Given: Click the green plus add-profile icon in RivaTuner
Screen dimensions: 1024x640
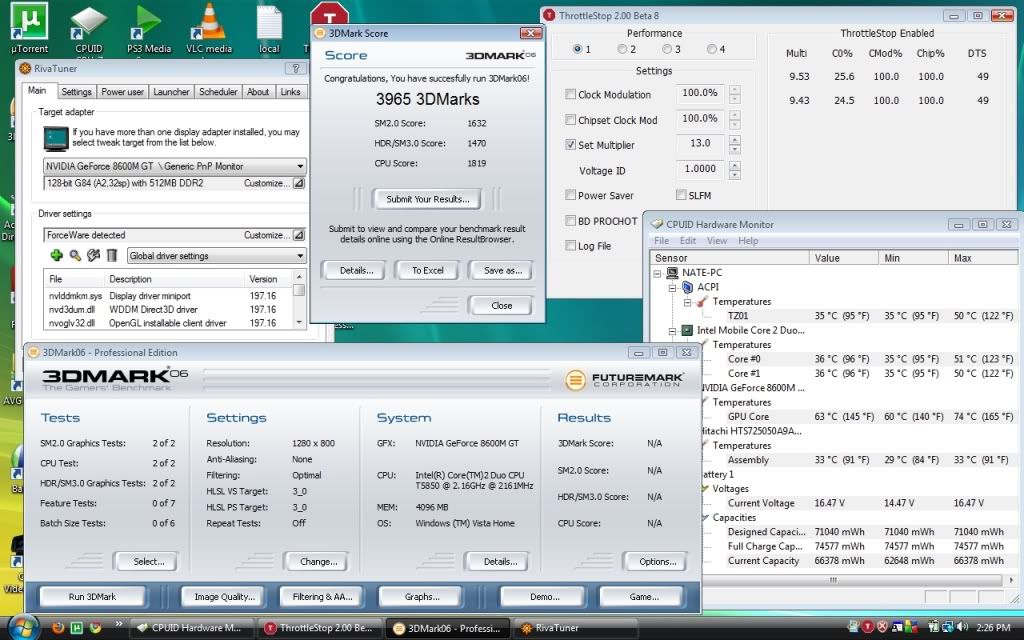Looking at the screenshot, I should click(56, 255).
